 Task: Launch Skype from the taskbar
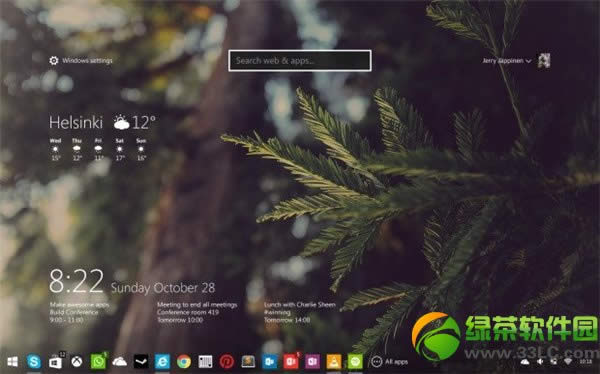34,361
